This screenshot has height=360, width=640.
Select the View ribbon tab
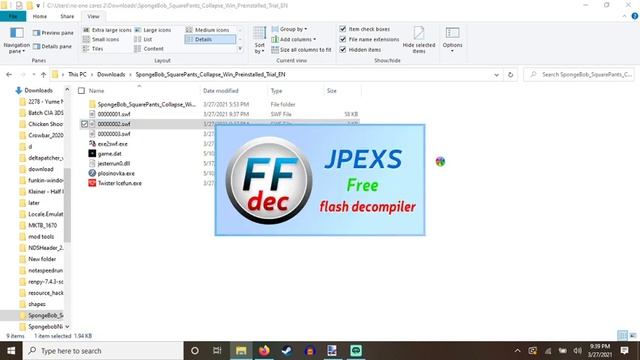click(93, 16)
